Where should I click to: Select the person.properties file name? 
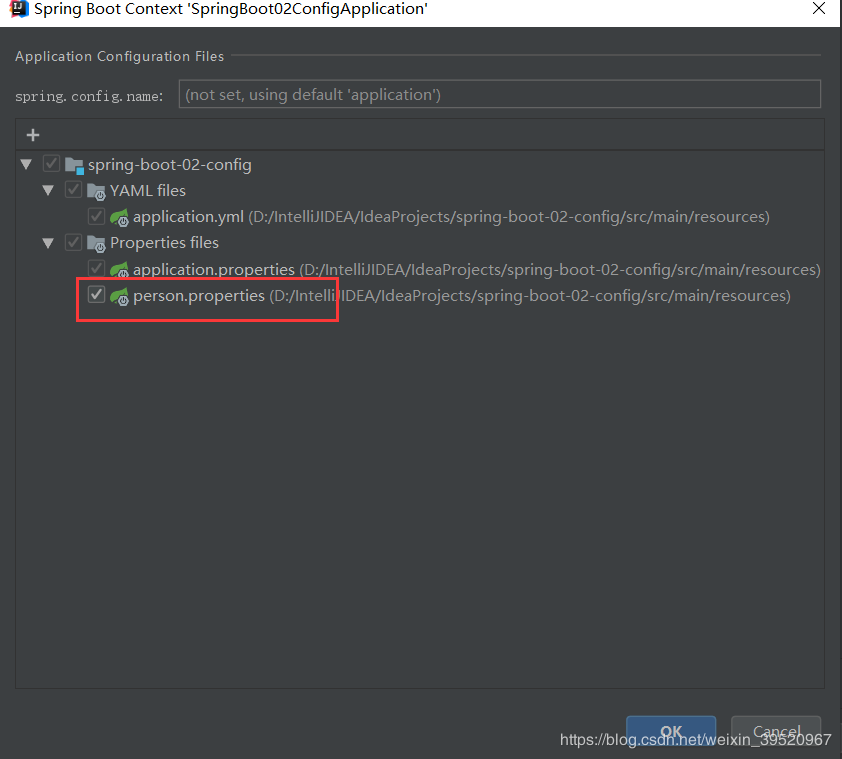click(199, 295)
